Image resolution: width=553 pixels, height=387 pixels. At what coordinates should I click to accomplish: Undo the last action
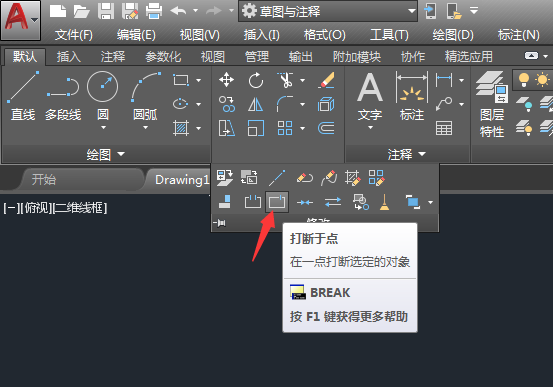178,11
